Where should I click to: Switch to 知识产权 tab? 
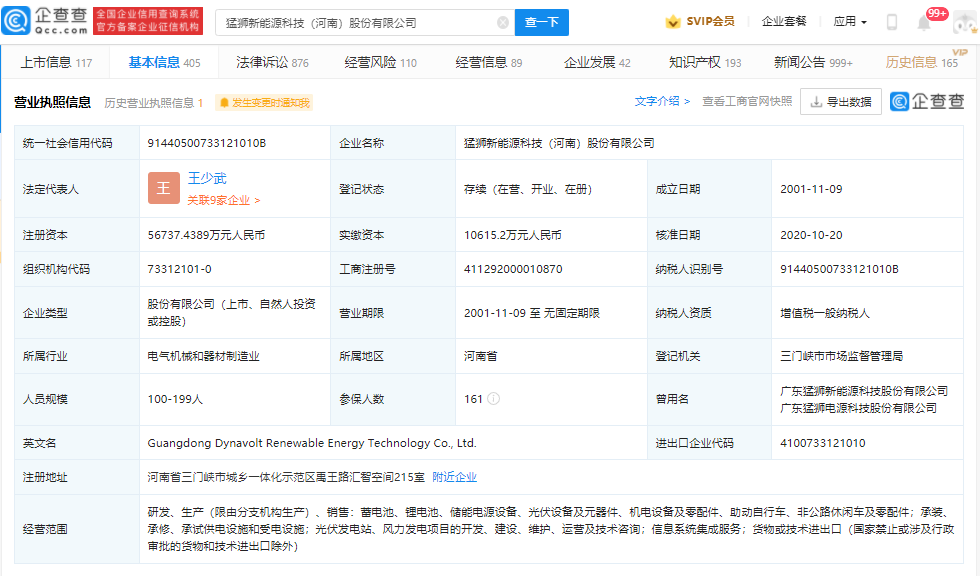tap(705, 62)
